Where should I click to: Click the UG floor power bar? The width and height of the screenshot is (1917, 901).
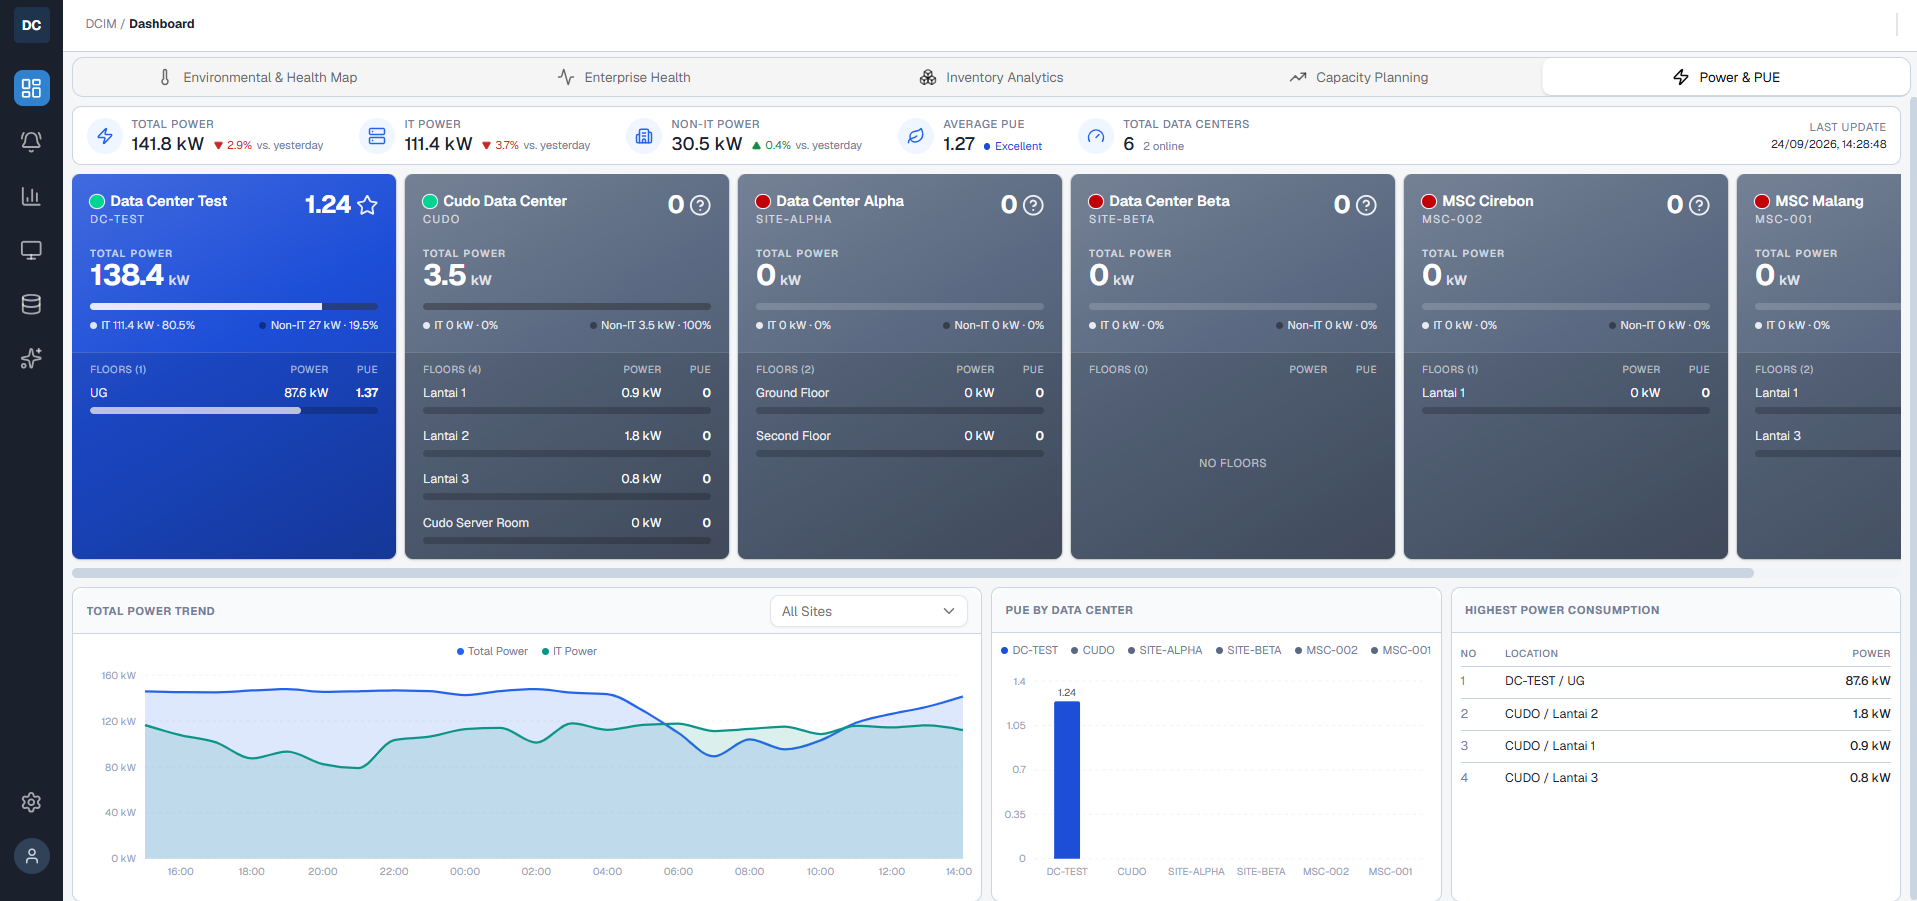[x=234, y=410]
